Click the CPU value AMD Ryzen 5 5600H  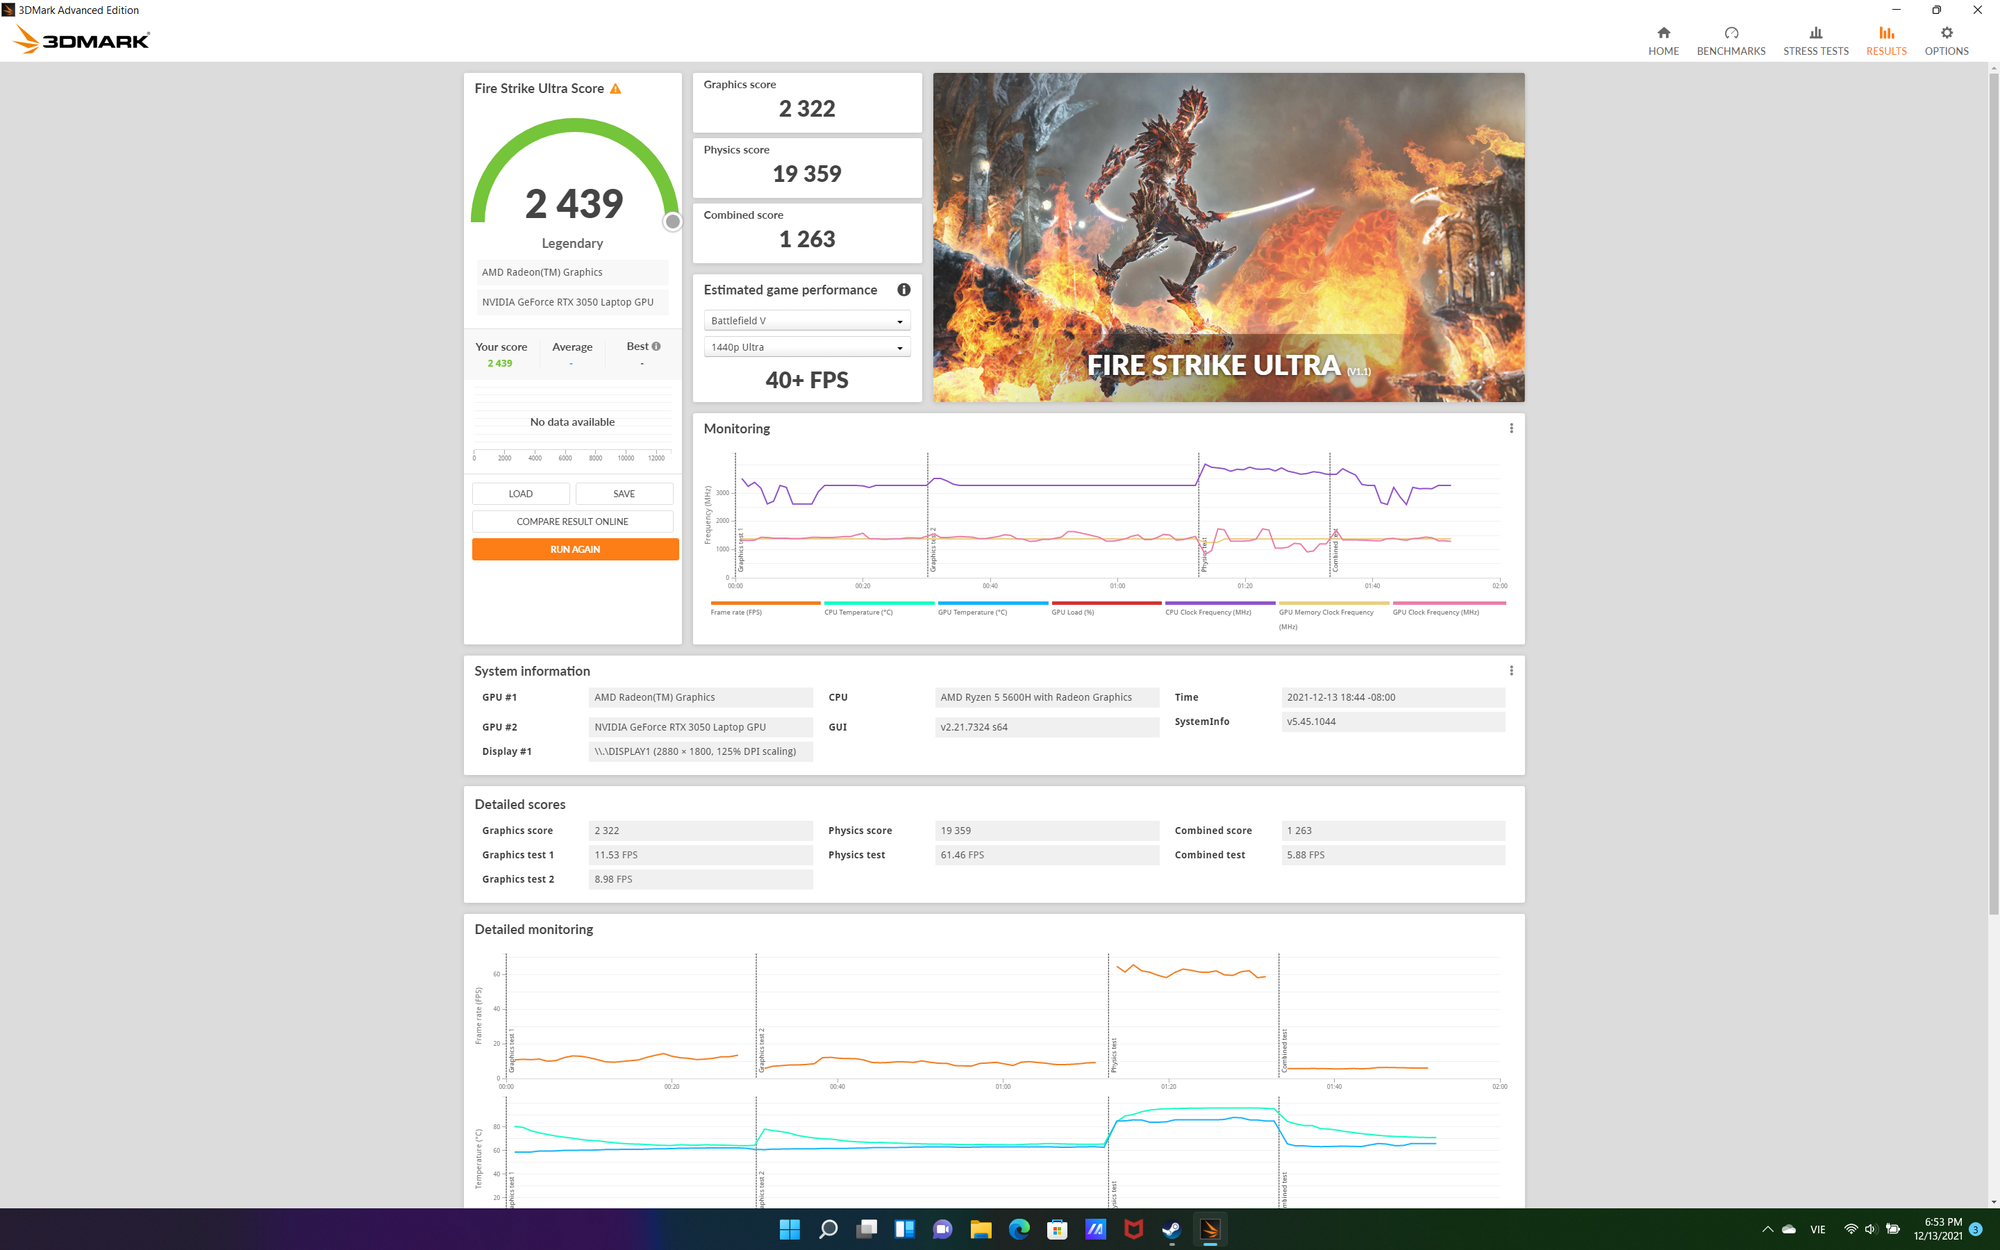point(1047,697)
